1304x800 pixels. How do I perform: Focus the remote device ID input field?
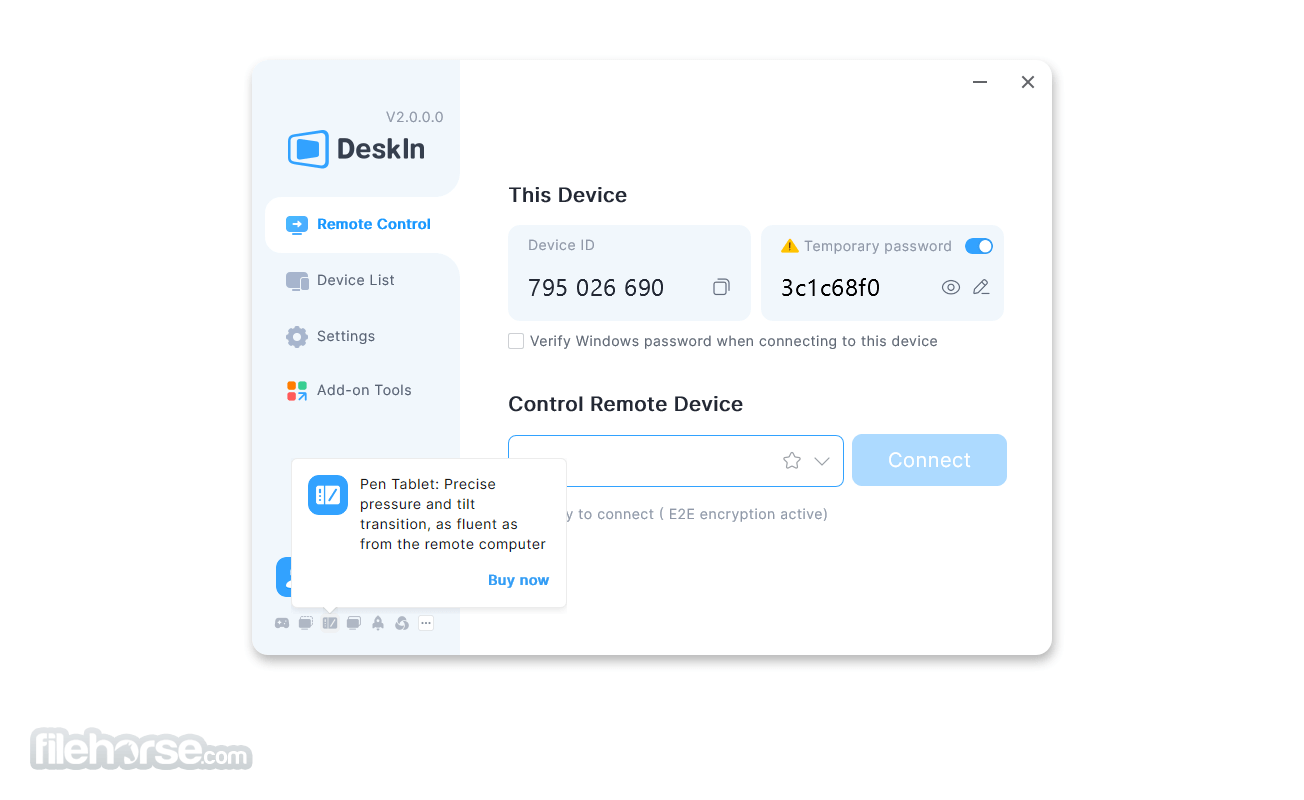pyautogui.click(x=676, y=461)
